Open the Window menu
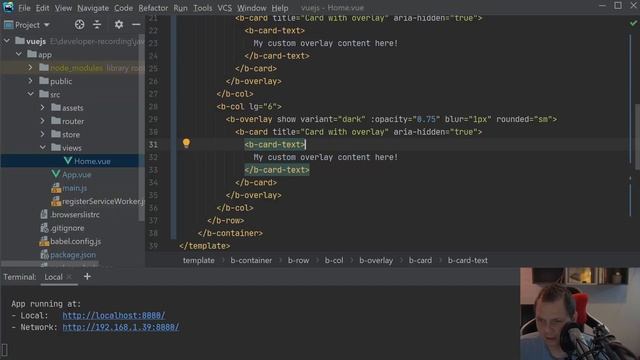 pos(251,8)
